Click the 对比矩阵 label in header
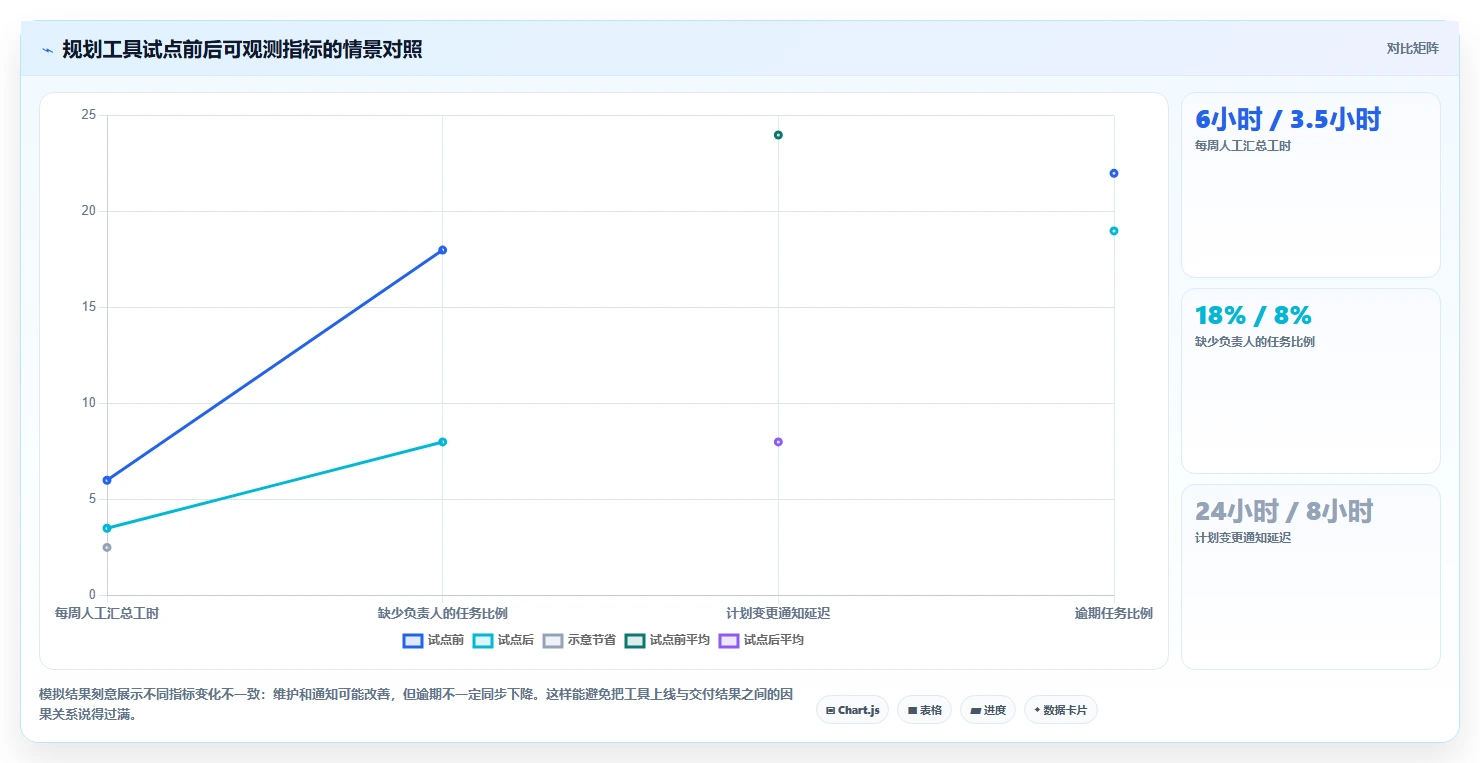This screenshot has height=763, width=1480. [1412, 49]
